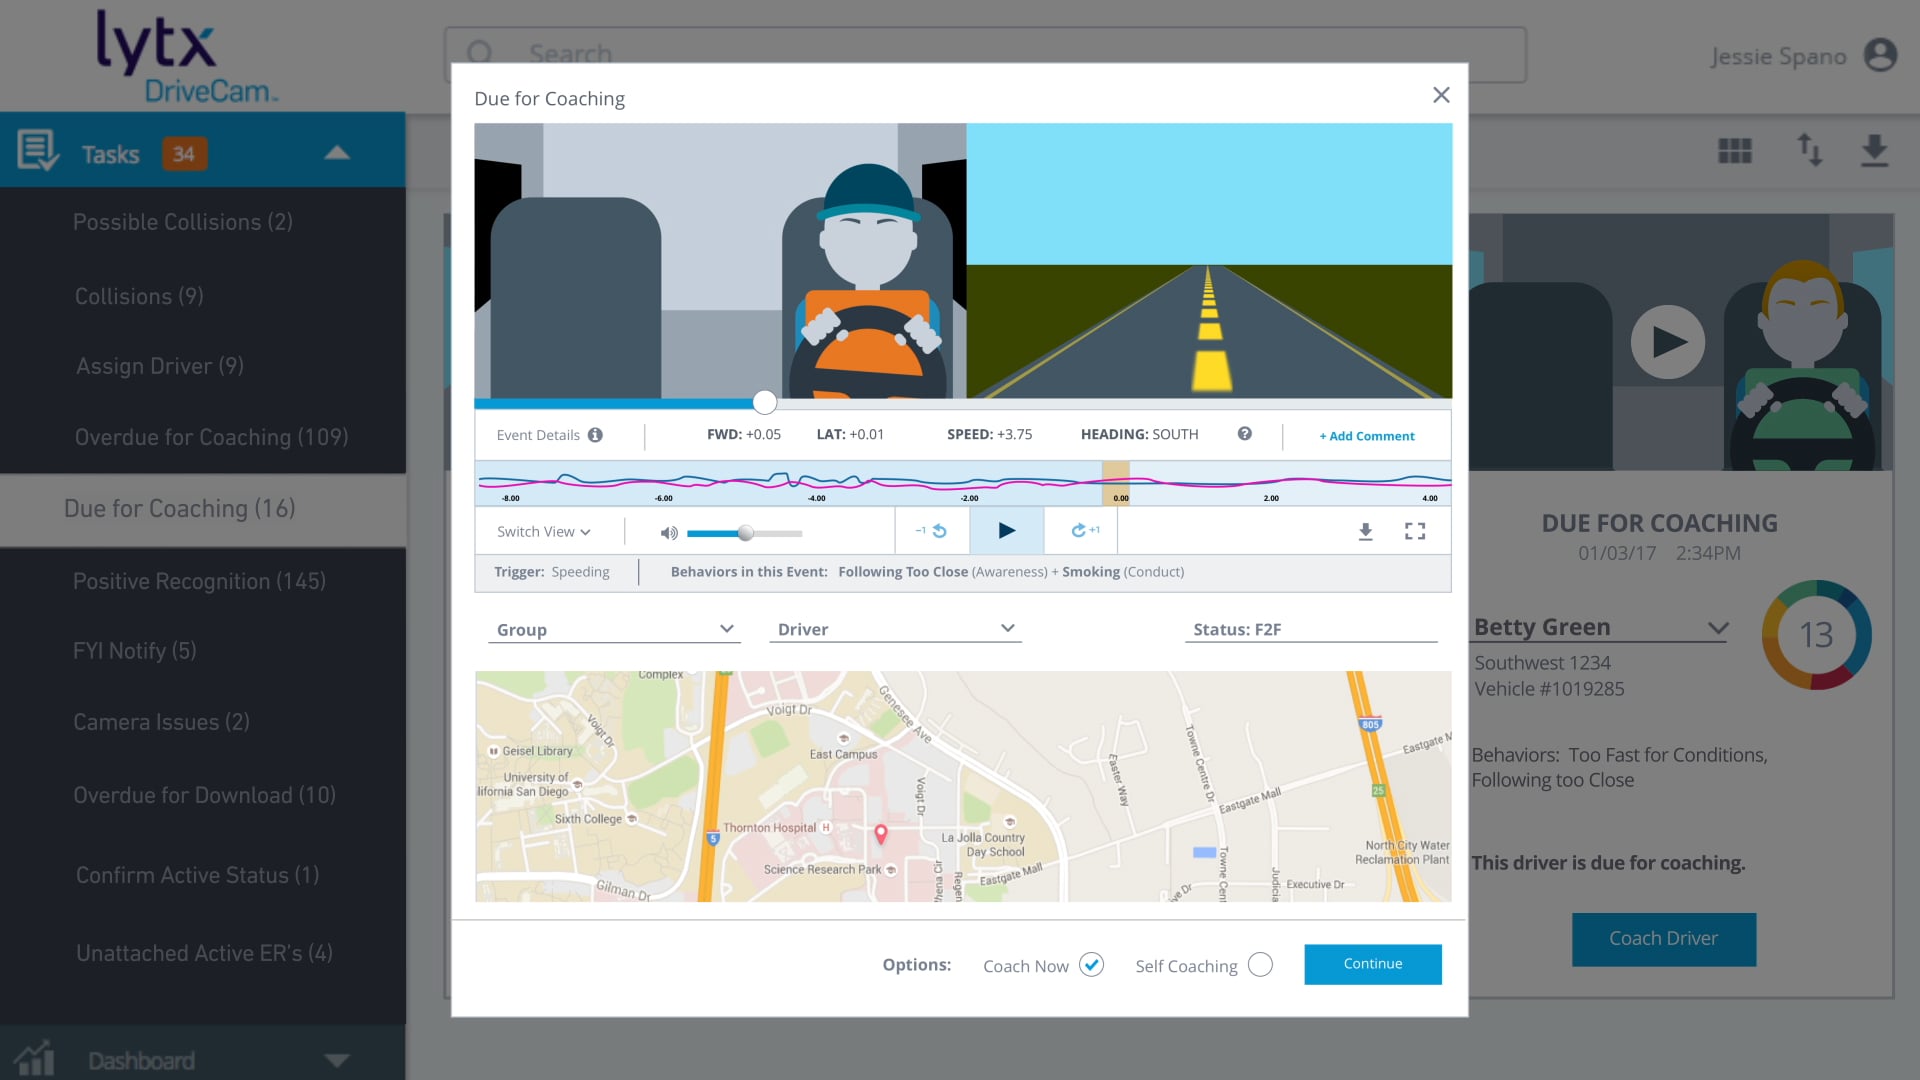Mute the video audio
Screen dimensions: 1920x1080
pyautogui.click(x=668, y=532)
